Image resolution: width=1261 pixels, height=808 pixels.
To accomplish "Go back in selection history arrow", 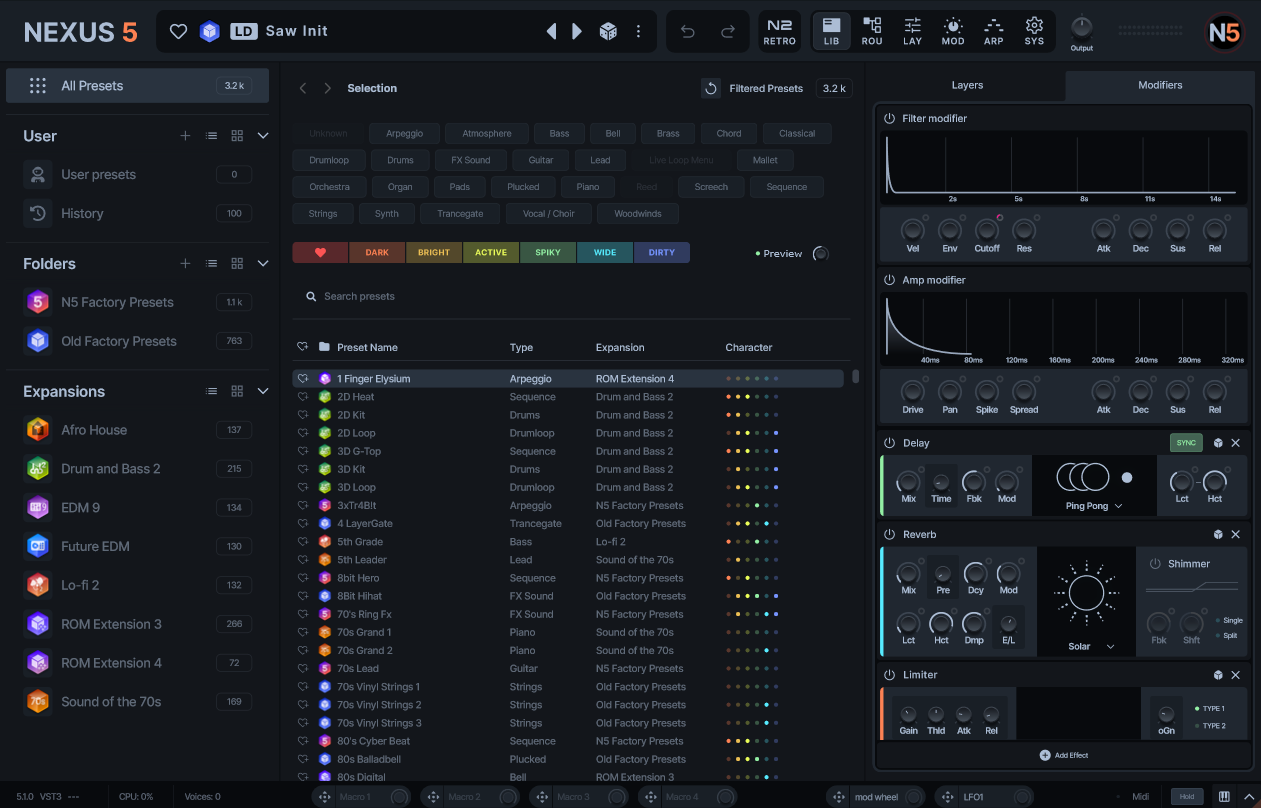I will (x=303, y=88).
